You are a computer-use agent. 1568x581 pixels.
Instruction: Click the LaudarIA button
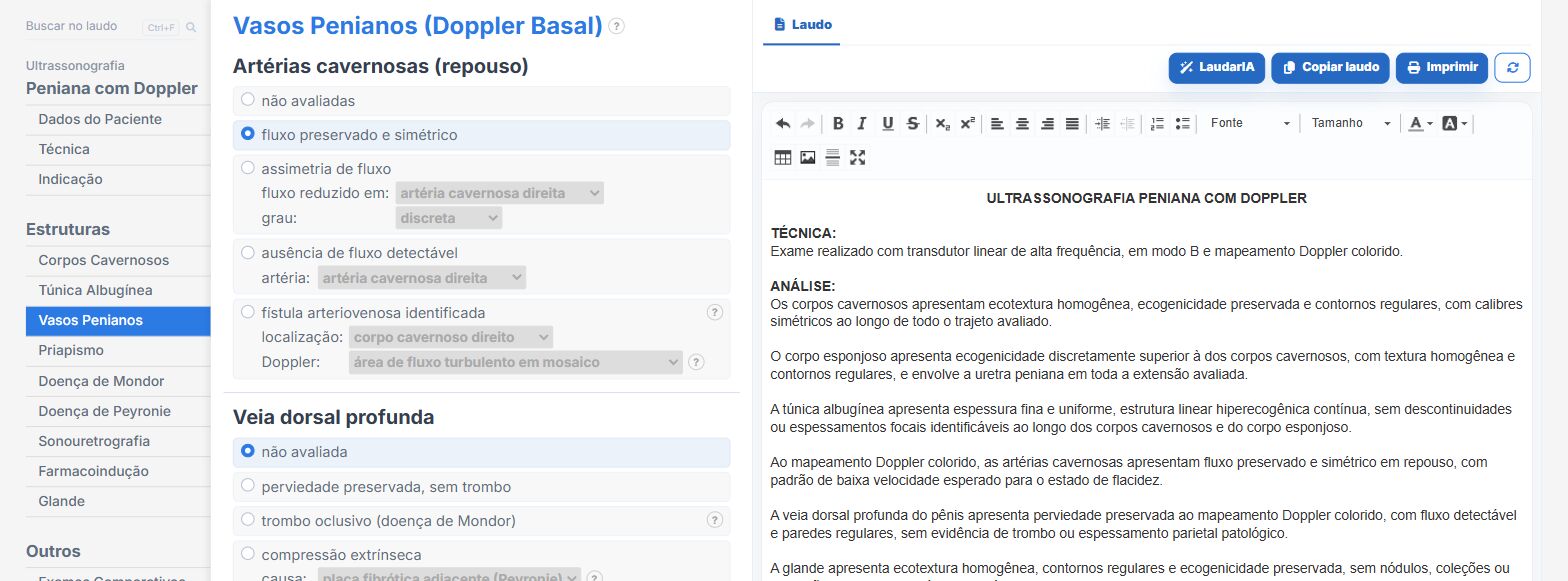(x=1217, y=68)
